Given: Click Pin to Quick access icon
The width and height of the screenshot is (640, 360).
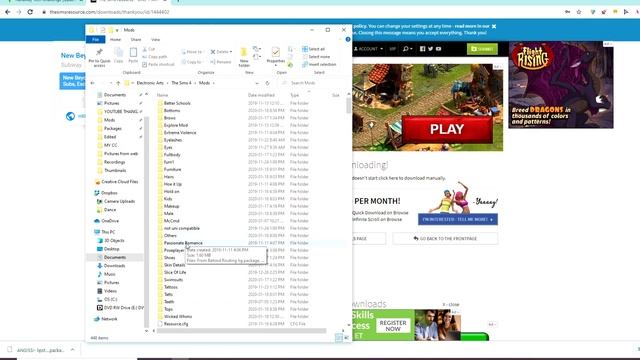Looking at the screenshot, I should coord(99,52).
